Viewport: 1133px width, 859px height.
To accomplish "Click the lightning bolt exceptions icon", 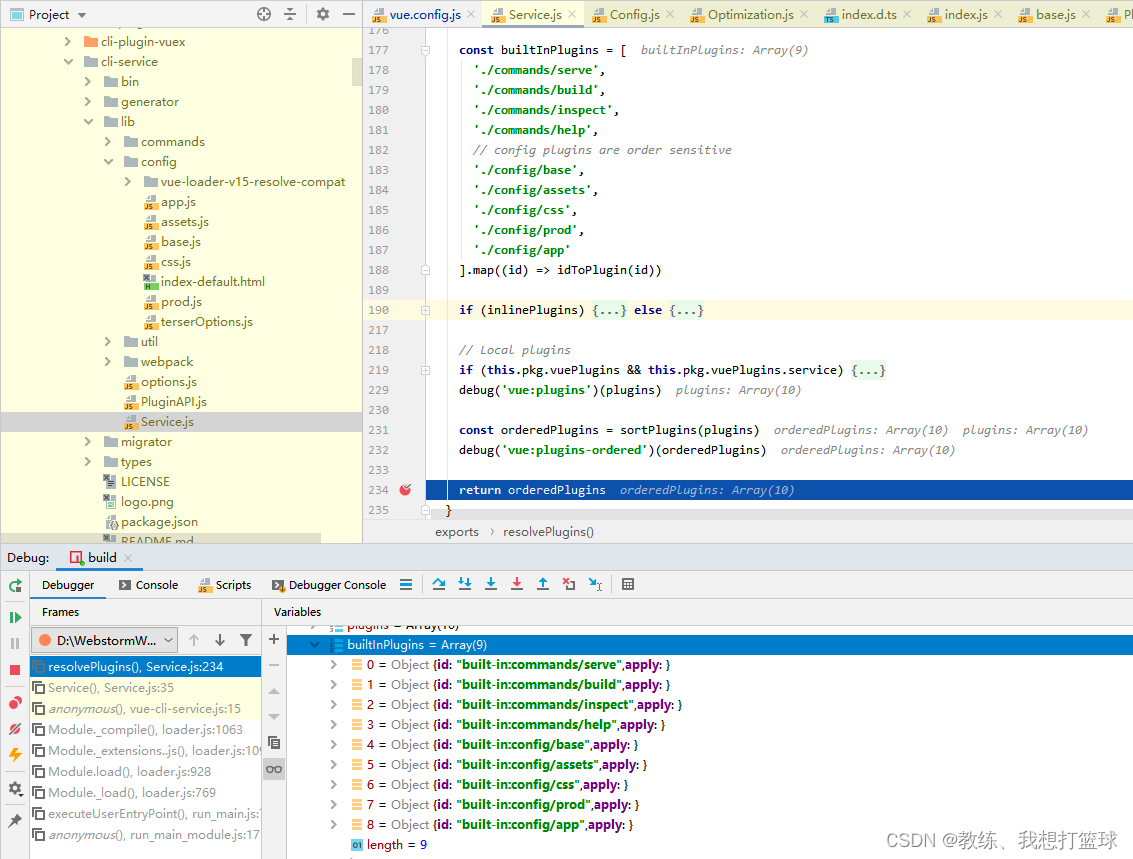I will tap(15, 755).
